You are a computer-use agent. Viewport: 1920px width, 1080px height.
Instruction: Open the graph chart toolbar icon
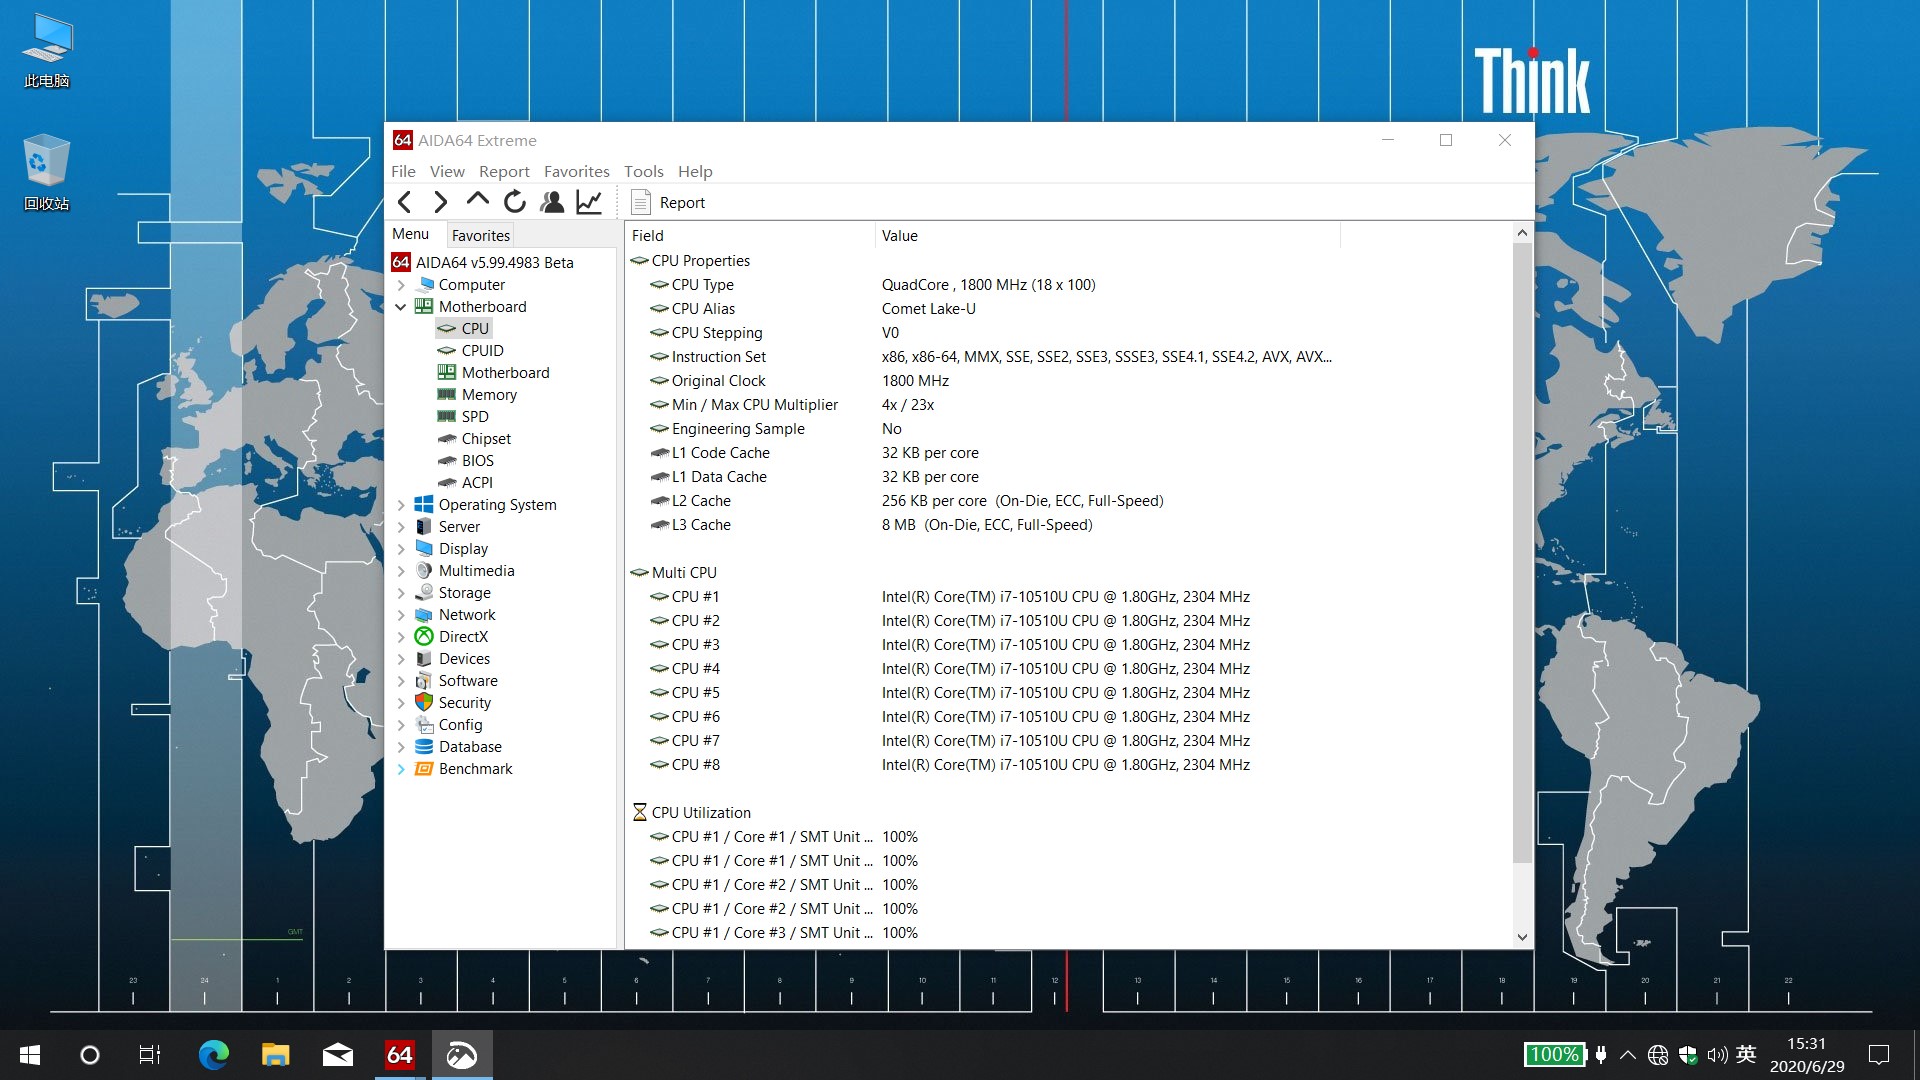point(589,202)
